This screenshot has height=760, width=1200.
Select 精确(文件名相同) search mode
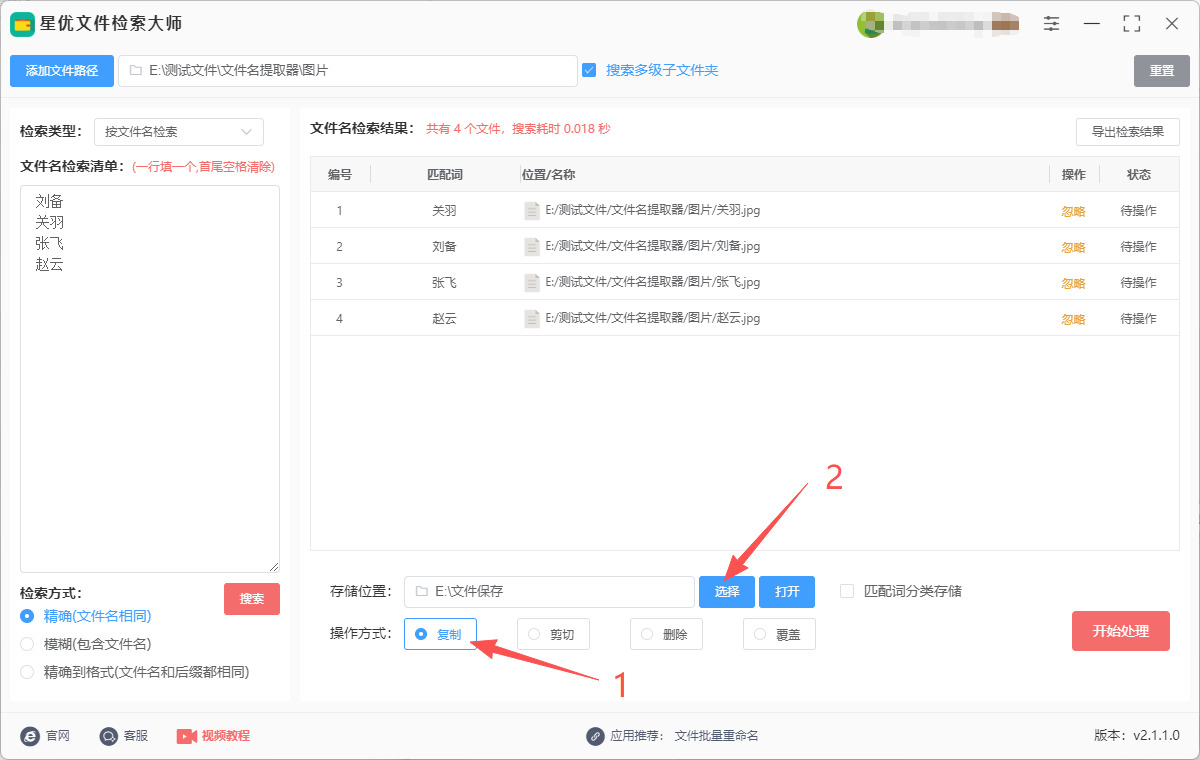tap(27, 616)
